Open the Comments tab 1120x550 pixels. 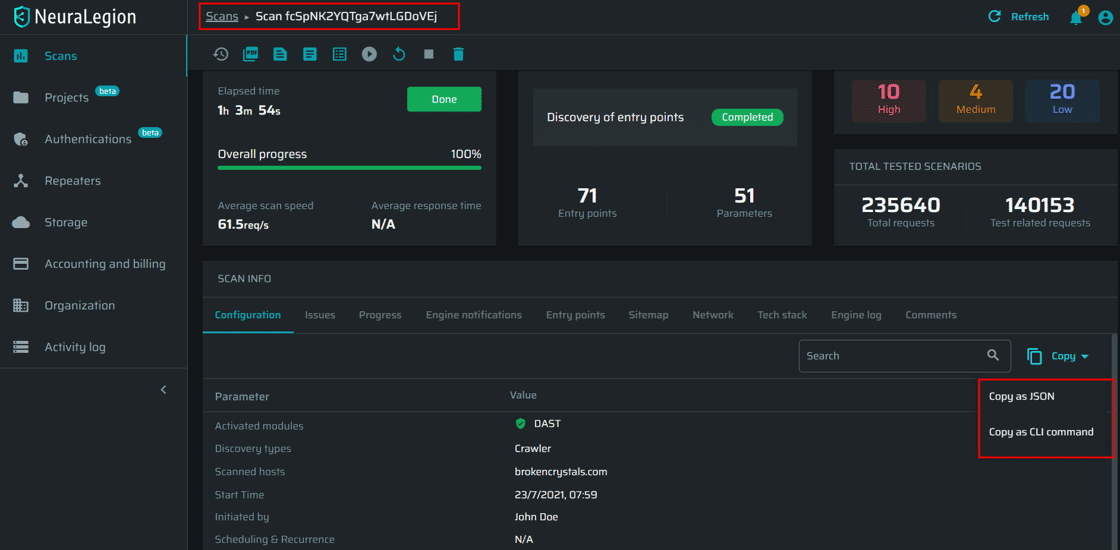(931, 315)
